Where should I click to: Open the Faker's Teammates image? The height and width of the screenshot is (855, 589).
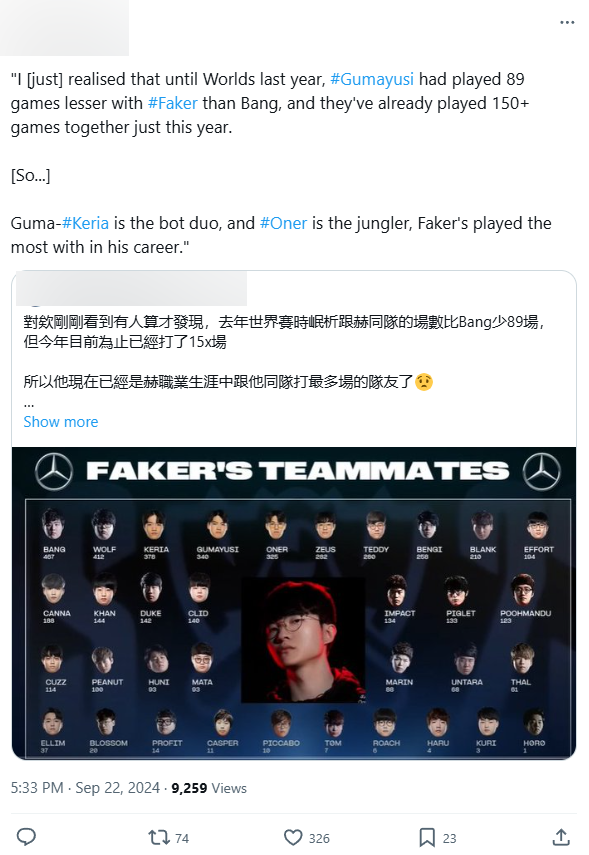[294, 603]
